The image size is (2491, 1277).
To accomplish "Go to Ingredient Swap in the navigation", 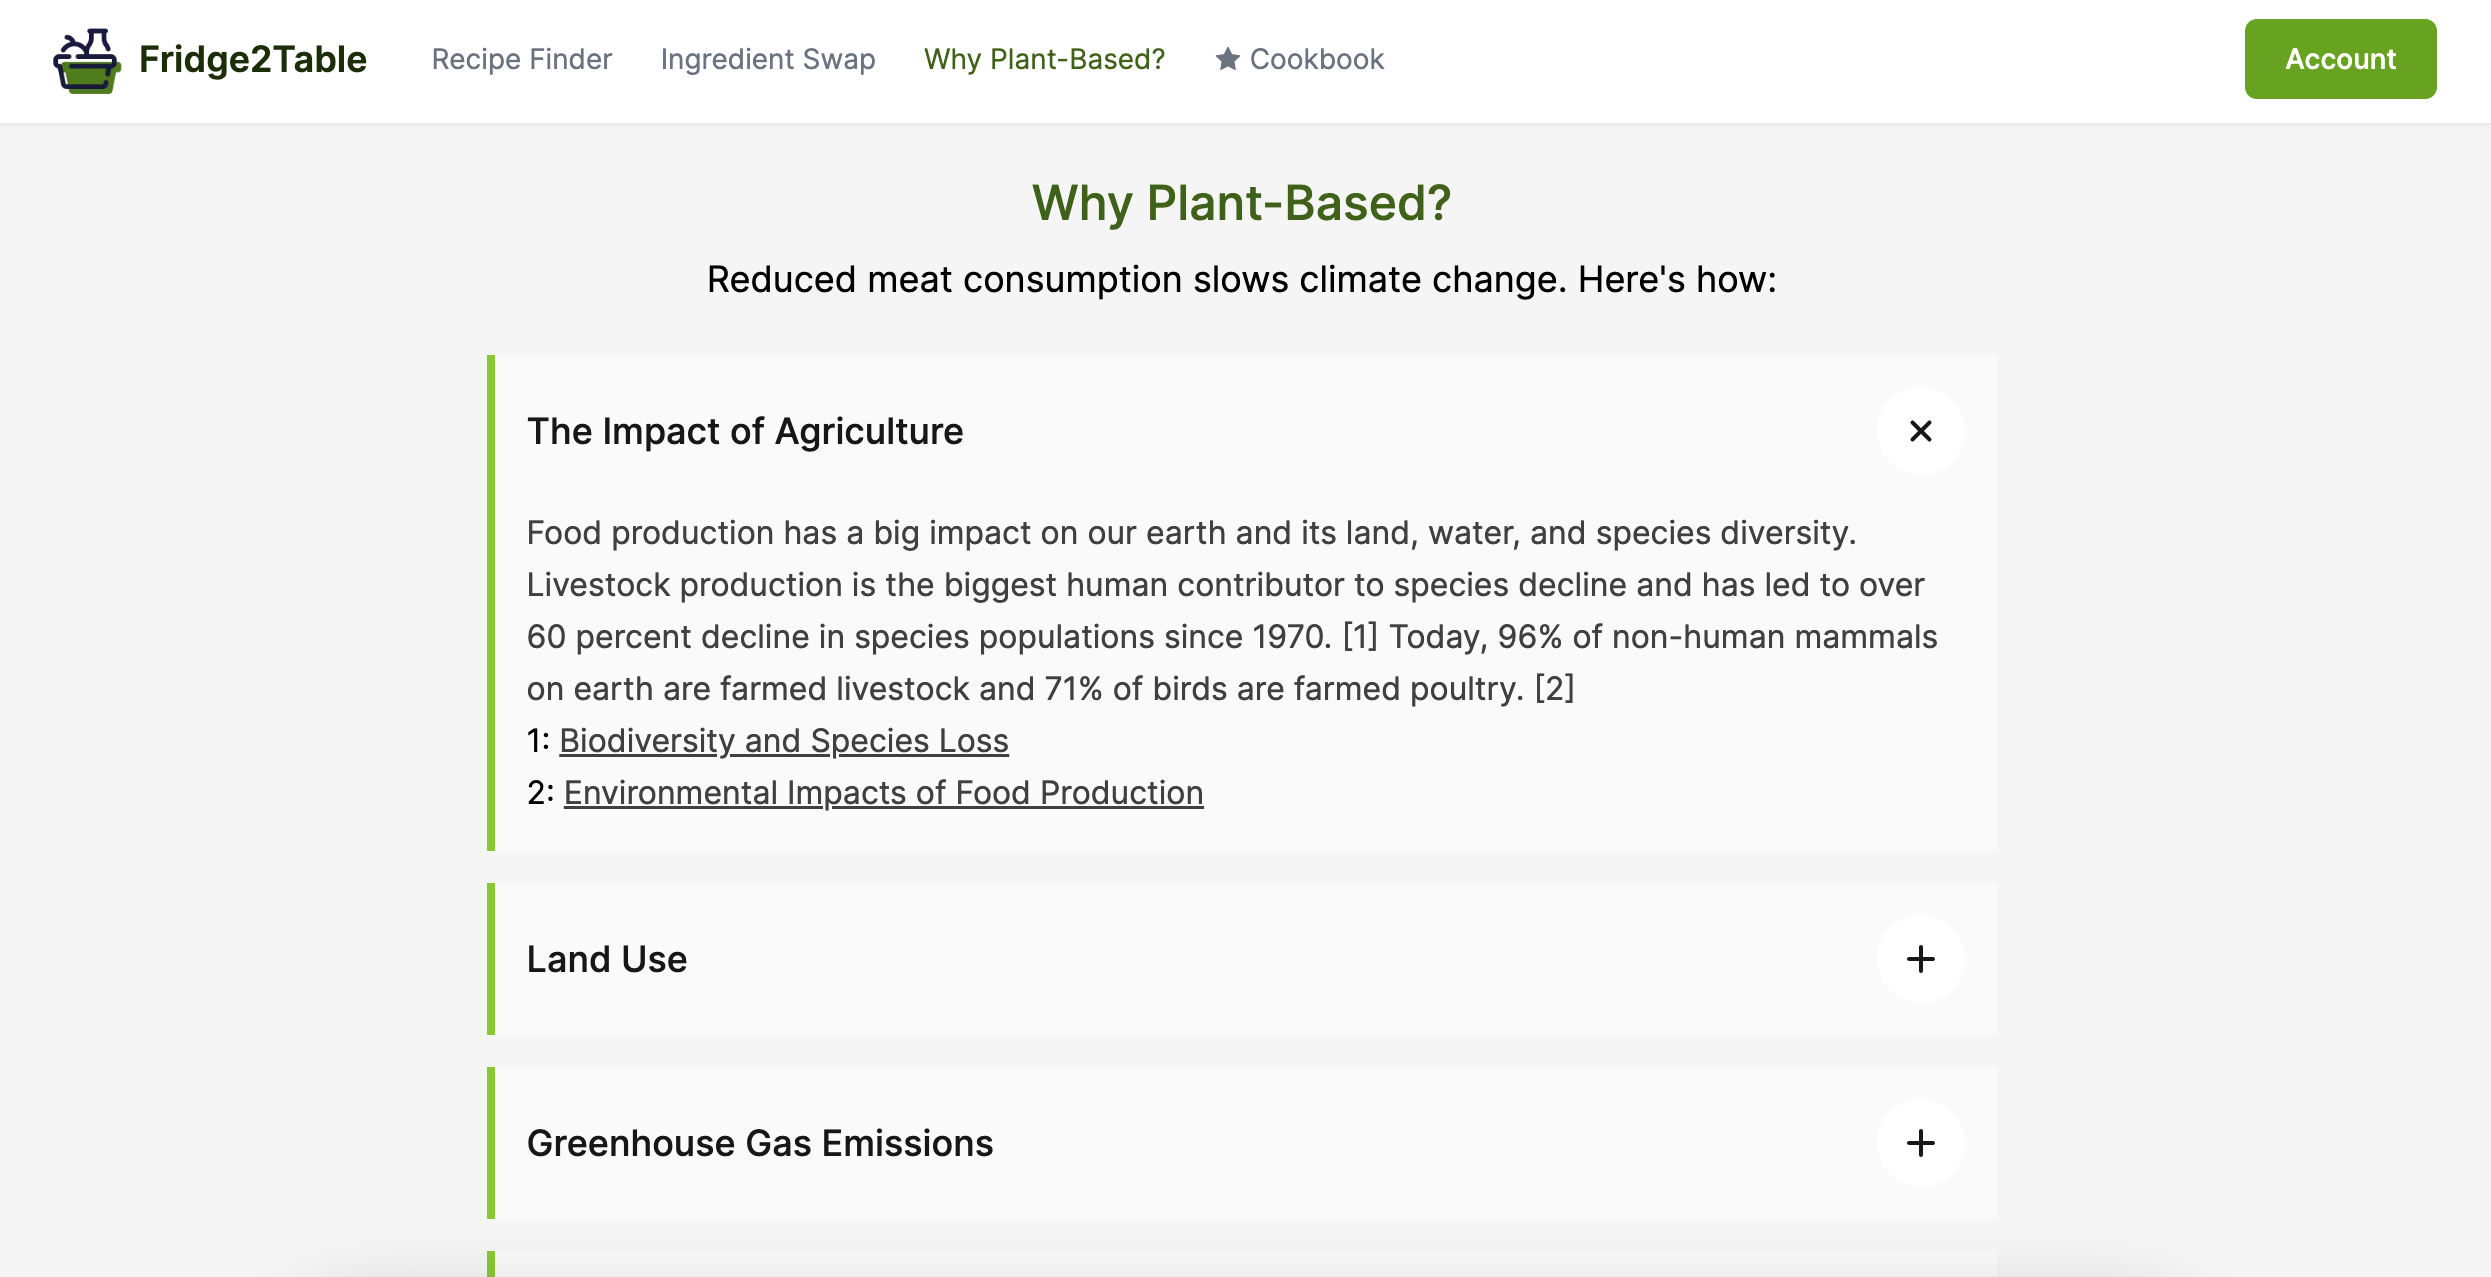I will (768, 59).
